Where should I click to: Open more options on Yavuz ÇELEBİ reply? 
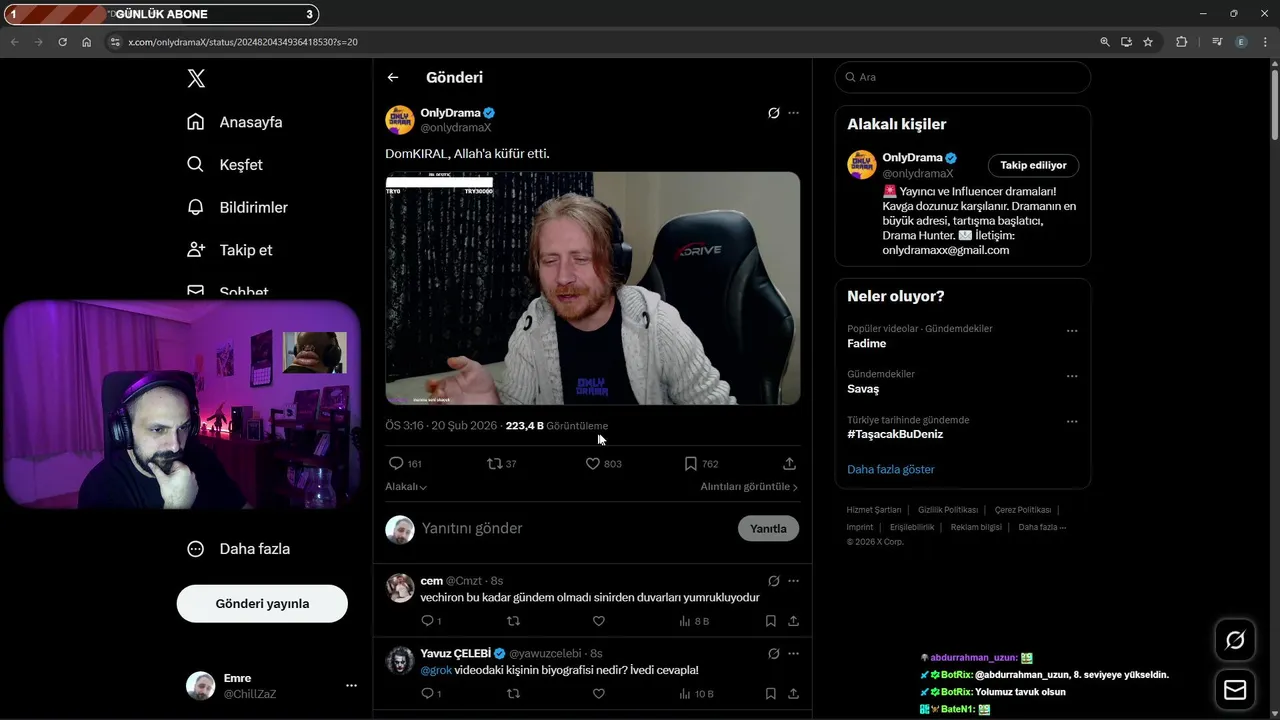click(793, 653)
